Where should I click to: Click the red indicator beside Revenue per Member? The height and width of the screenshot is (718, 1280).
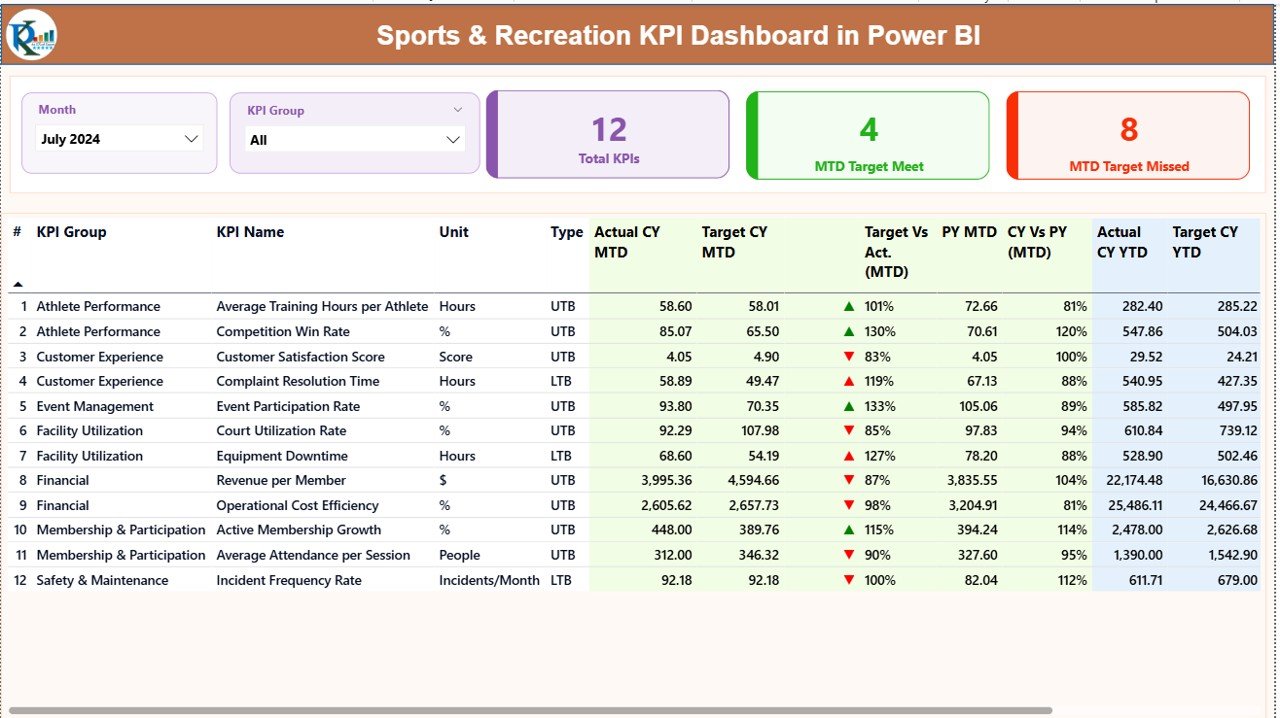pos(848,480)
